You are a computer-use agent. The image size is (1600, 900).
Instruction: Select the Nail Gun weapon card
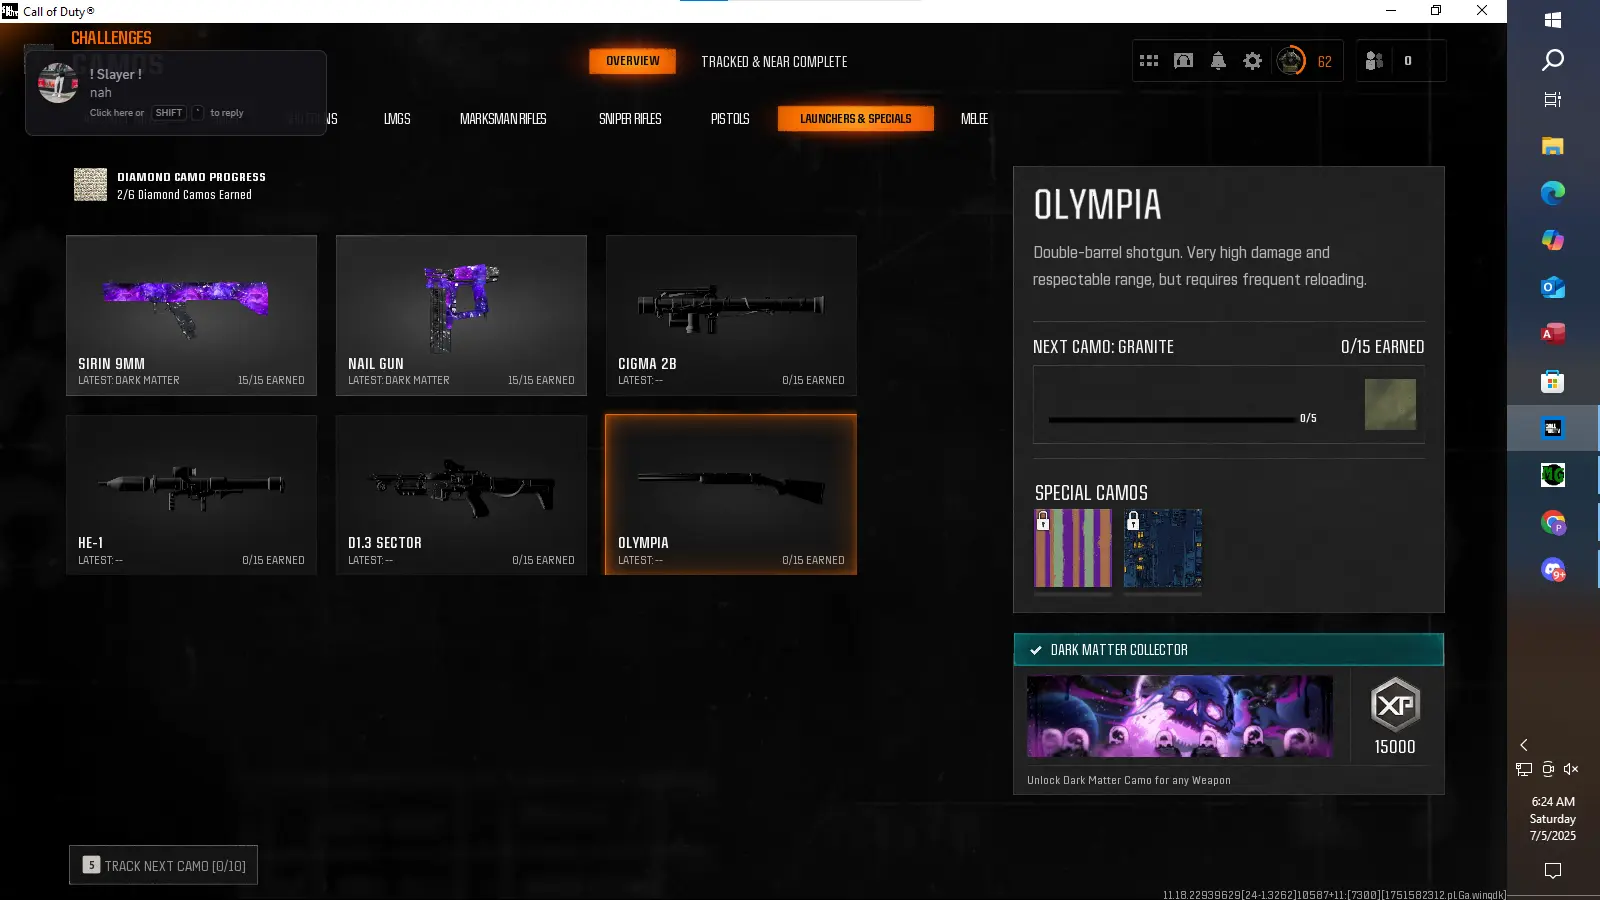461,315
